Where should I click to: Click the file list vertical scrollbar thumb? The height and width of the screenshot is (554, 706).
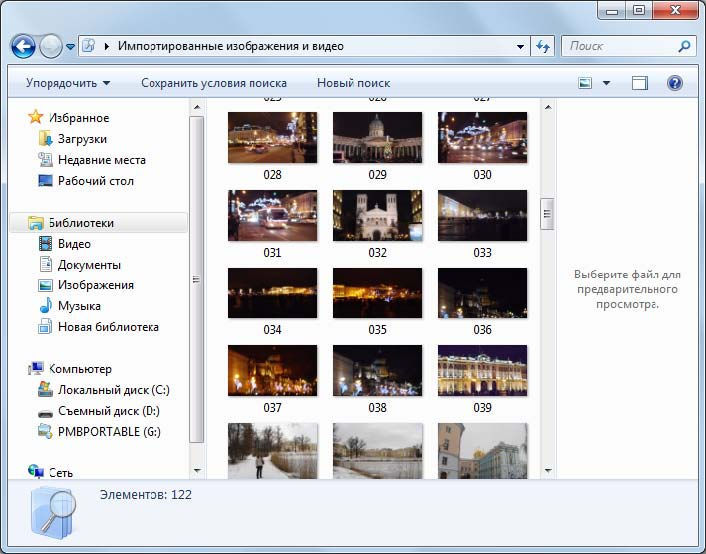(547, 214)
